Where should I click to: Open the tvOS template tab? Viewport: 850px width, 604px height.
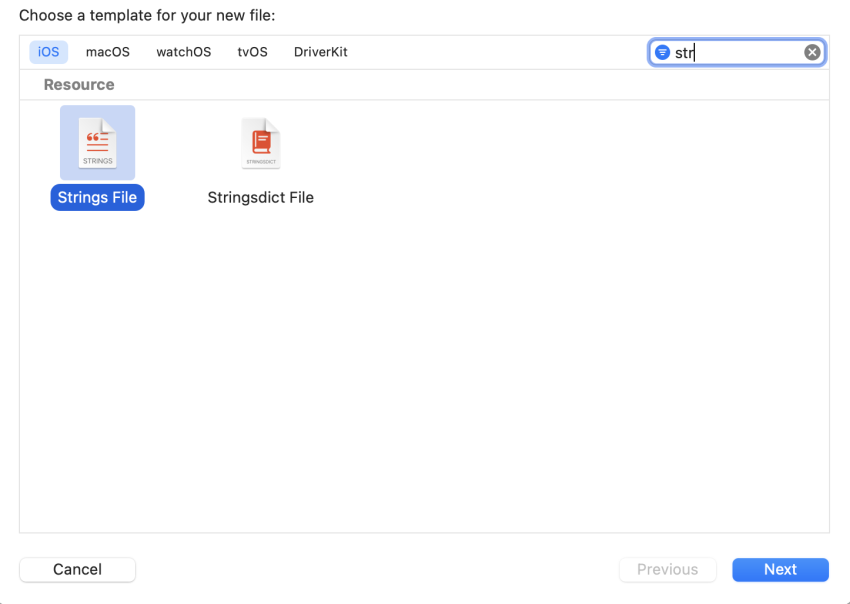pos(252,51)
